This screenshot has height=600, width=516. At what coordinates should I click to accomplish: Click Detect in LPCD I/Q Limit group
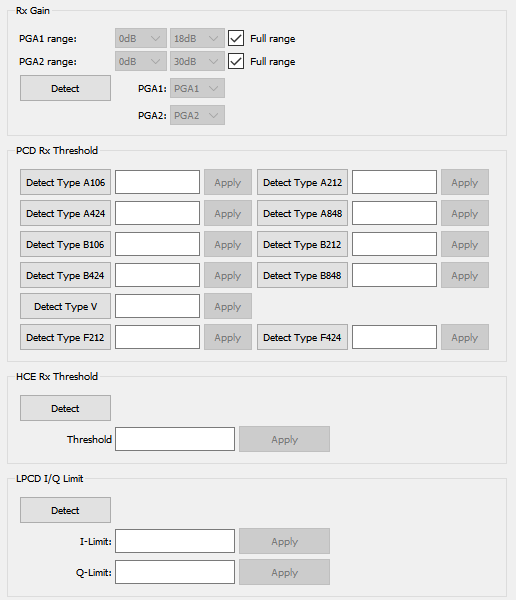tap(65, 510)
